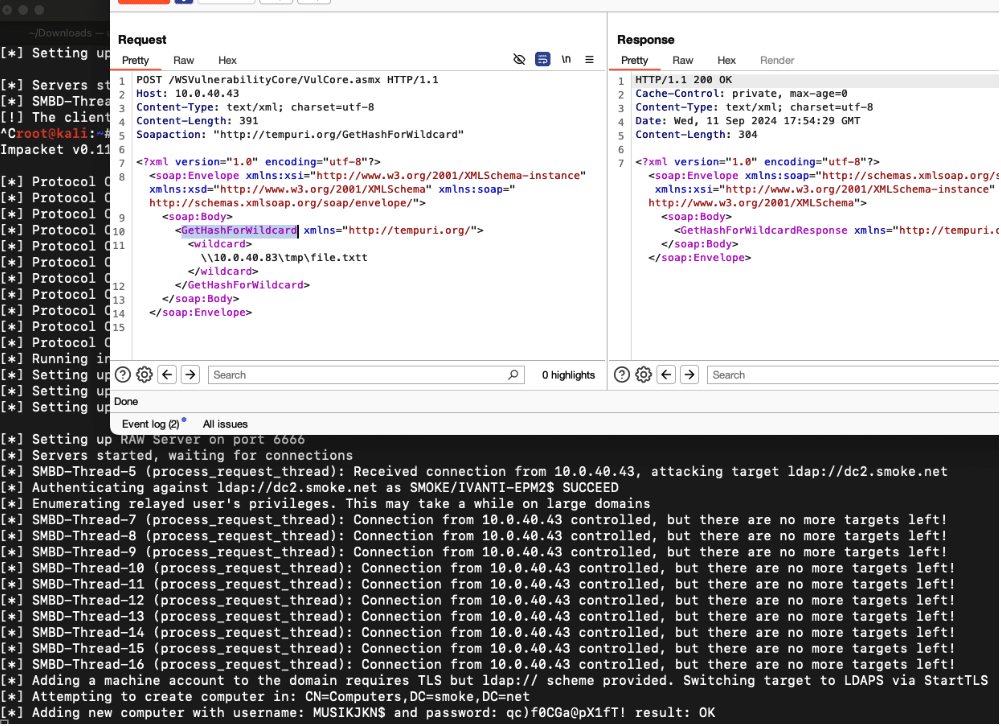
Task: Focus the Response search input field
Action: coord(854,375)
